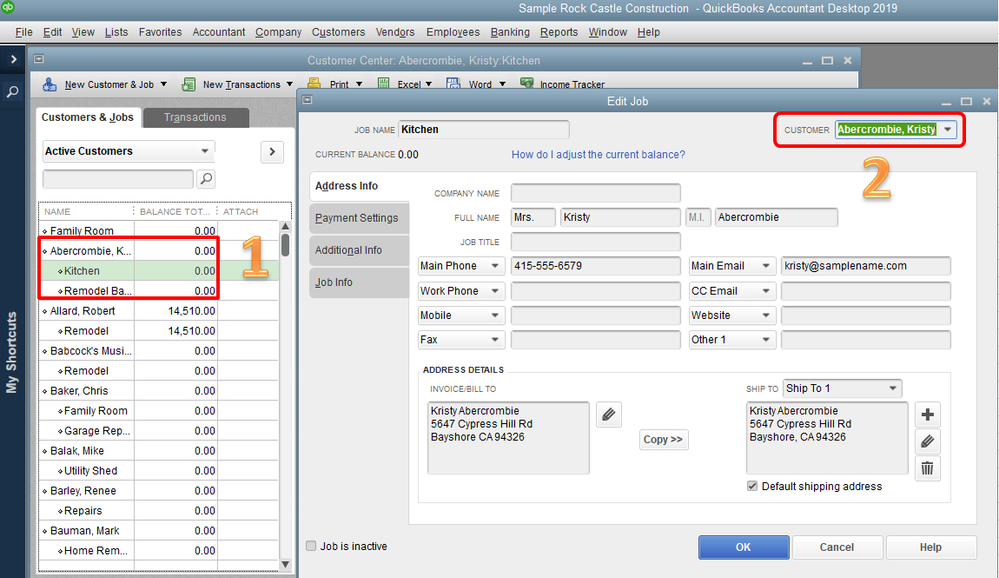Delete the Ship To address trash icon
The height and width of the screenshot is (578, 999).
[x=928, y=468]
